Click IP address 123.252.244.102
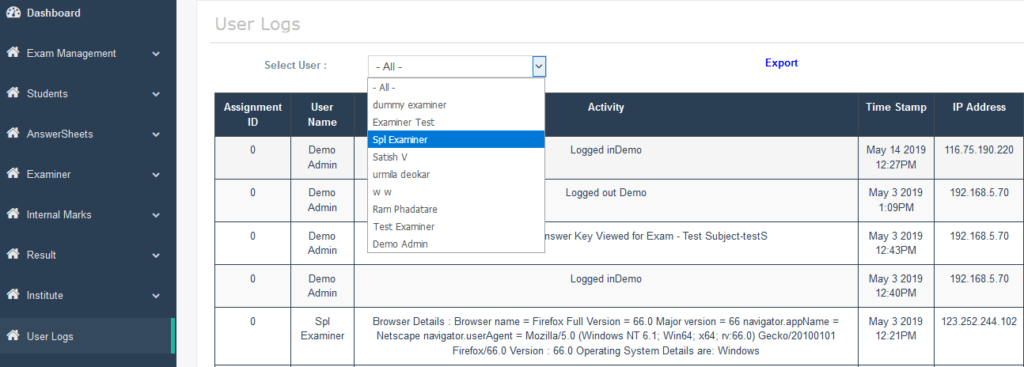This screenshot has height=367, width=1024. coord(979,321)
